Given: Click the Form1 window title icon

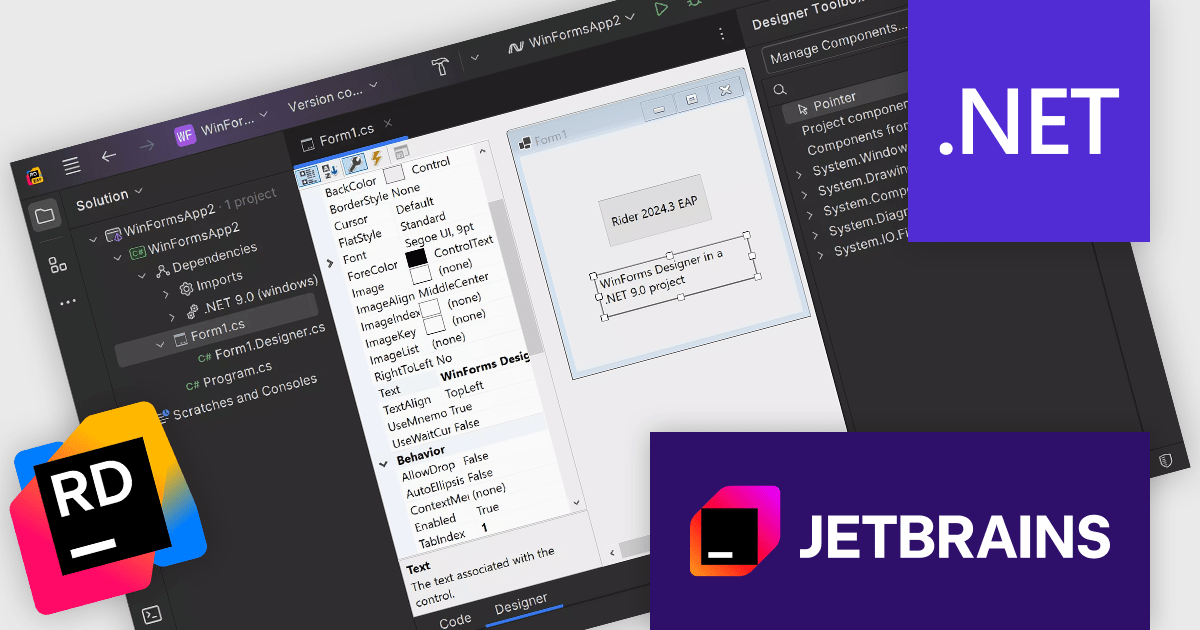Looking at the screenshot, I should (x=523, y=142).
